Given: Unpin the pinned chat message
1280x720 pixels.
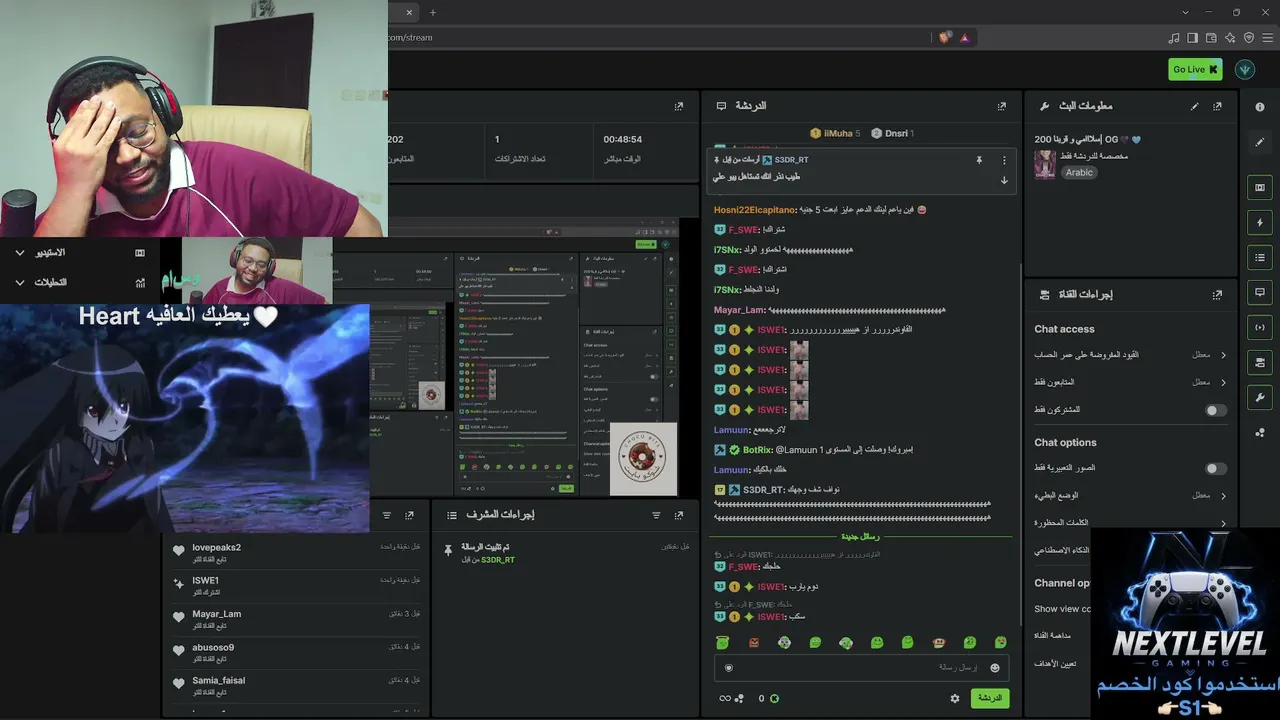Looking at the screenshot, I should click(979, 160).
